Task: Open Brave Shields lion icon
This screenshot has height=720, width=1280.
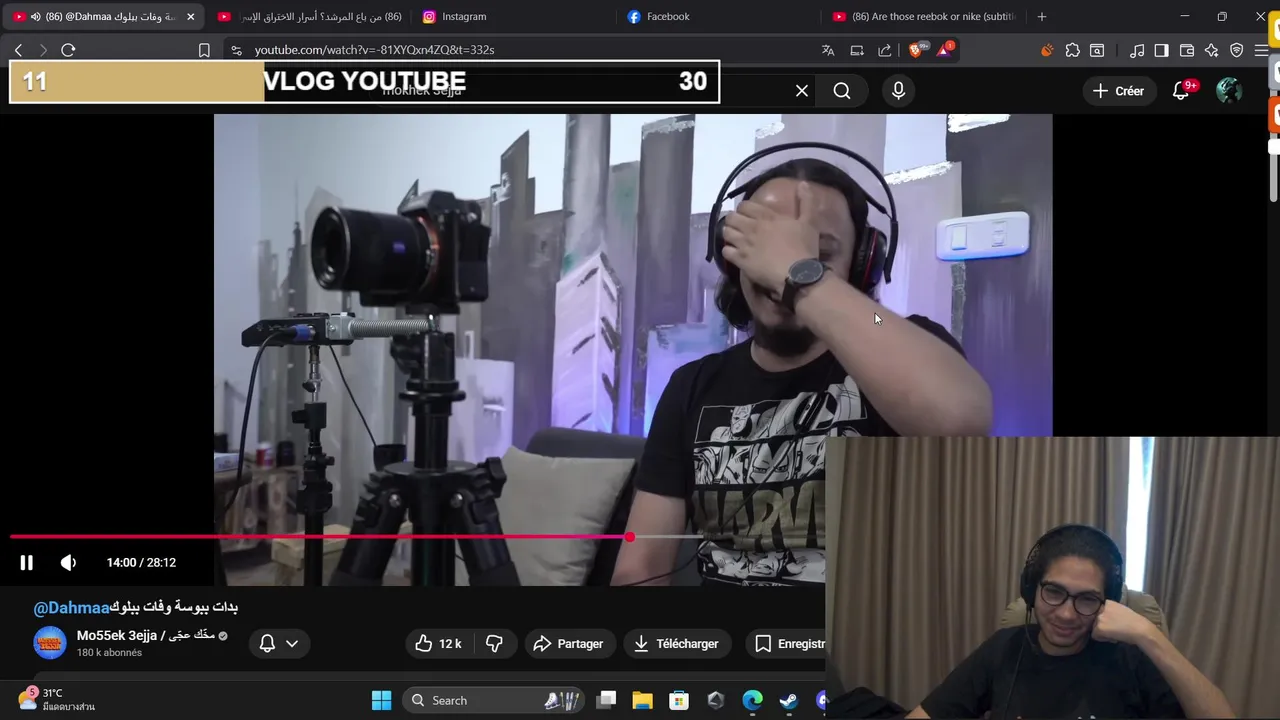Action: click(x=918, y=49)
